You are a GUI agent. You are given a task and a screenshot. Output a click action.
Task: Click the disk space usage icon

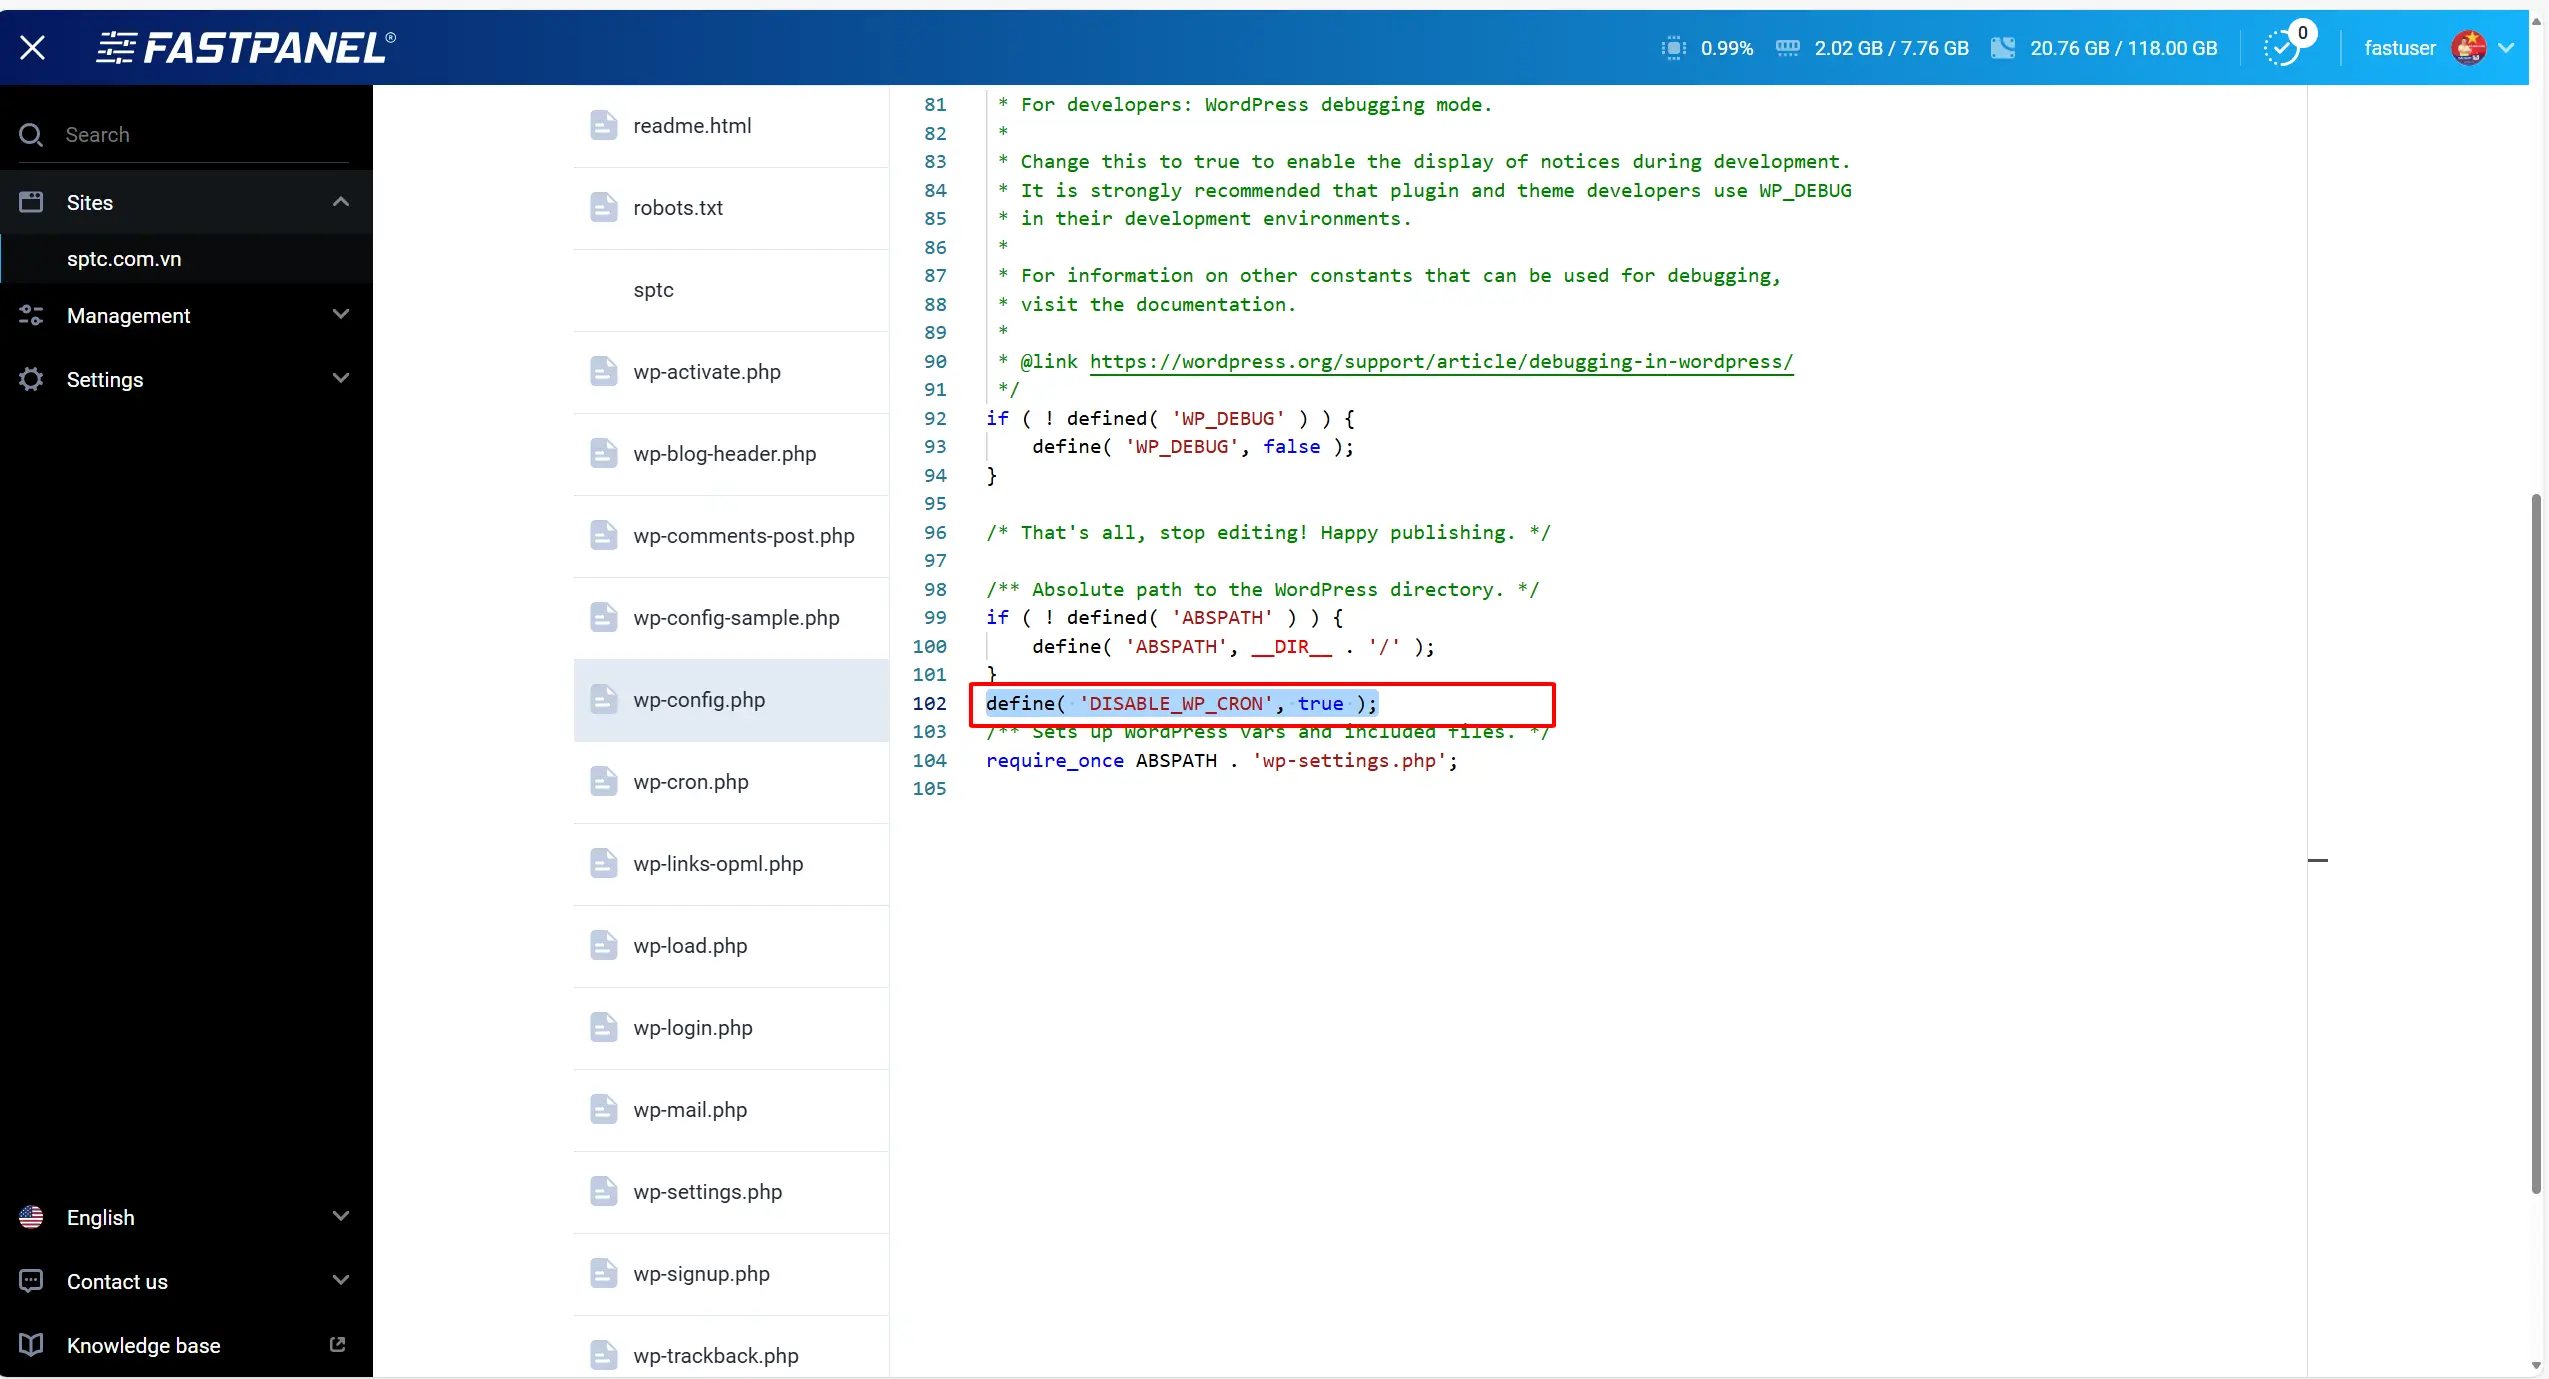click(x=2002, y=48)
